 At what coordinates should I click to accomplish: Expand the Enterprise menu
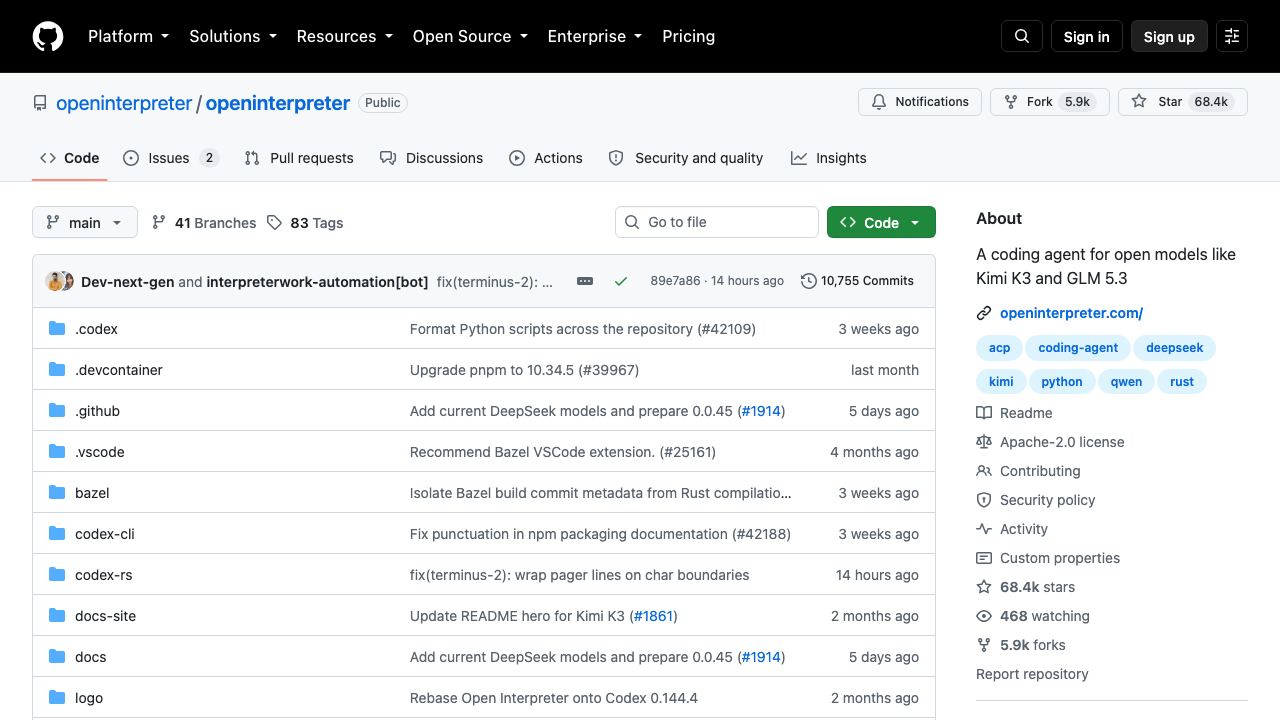[595, 36]
